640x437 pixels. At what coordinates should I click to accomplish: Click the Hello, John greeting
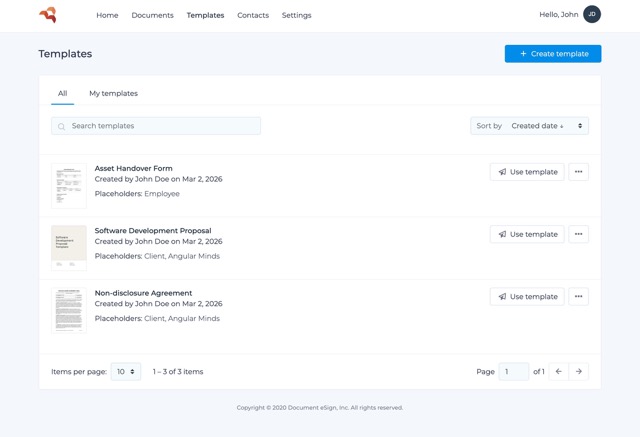coord(559,15)
